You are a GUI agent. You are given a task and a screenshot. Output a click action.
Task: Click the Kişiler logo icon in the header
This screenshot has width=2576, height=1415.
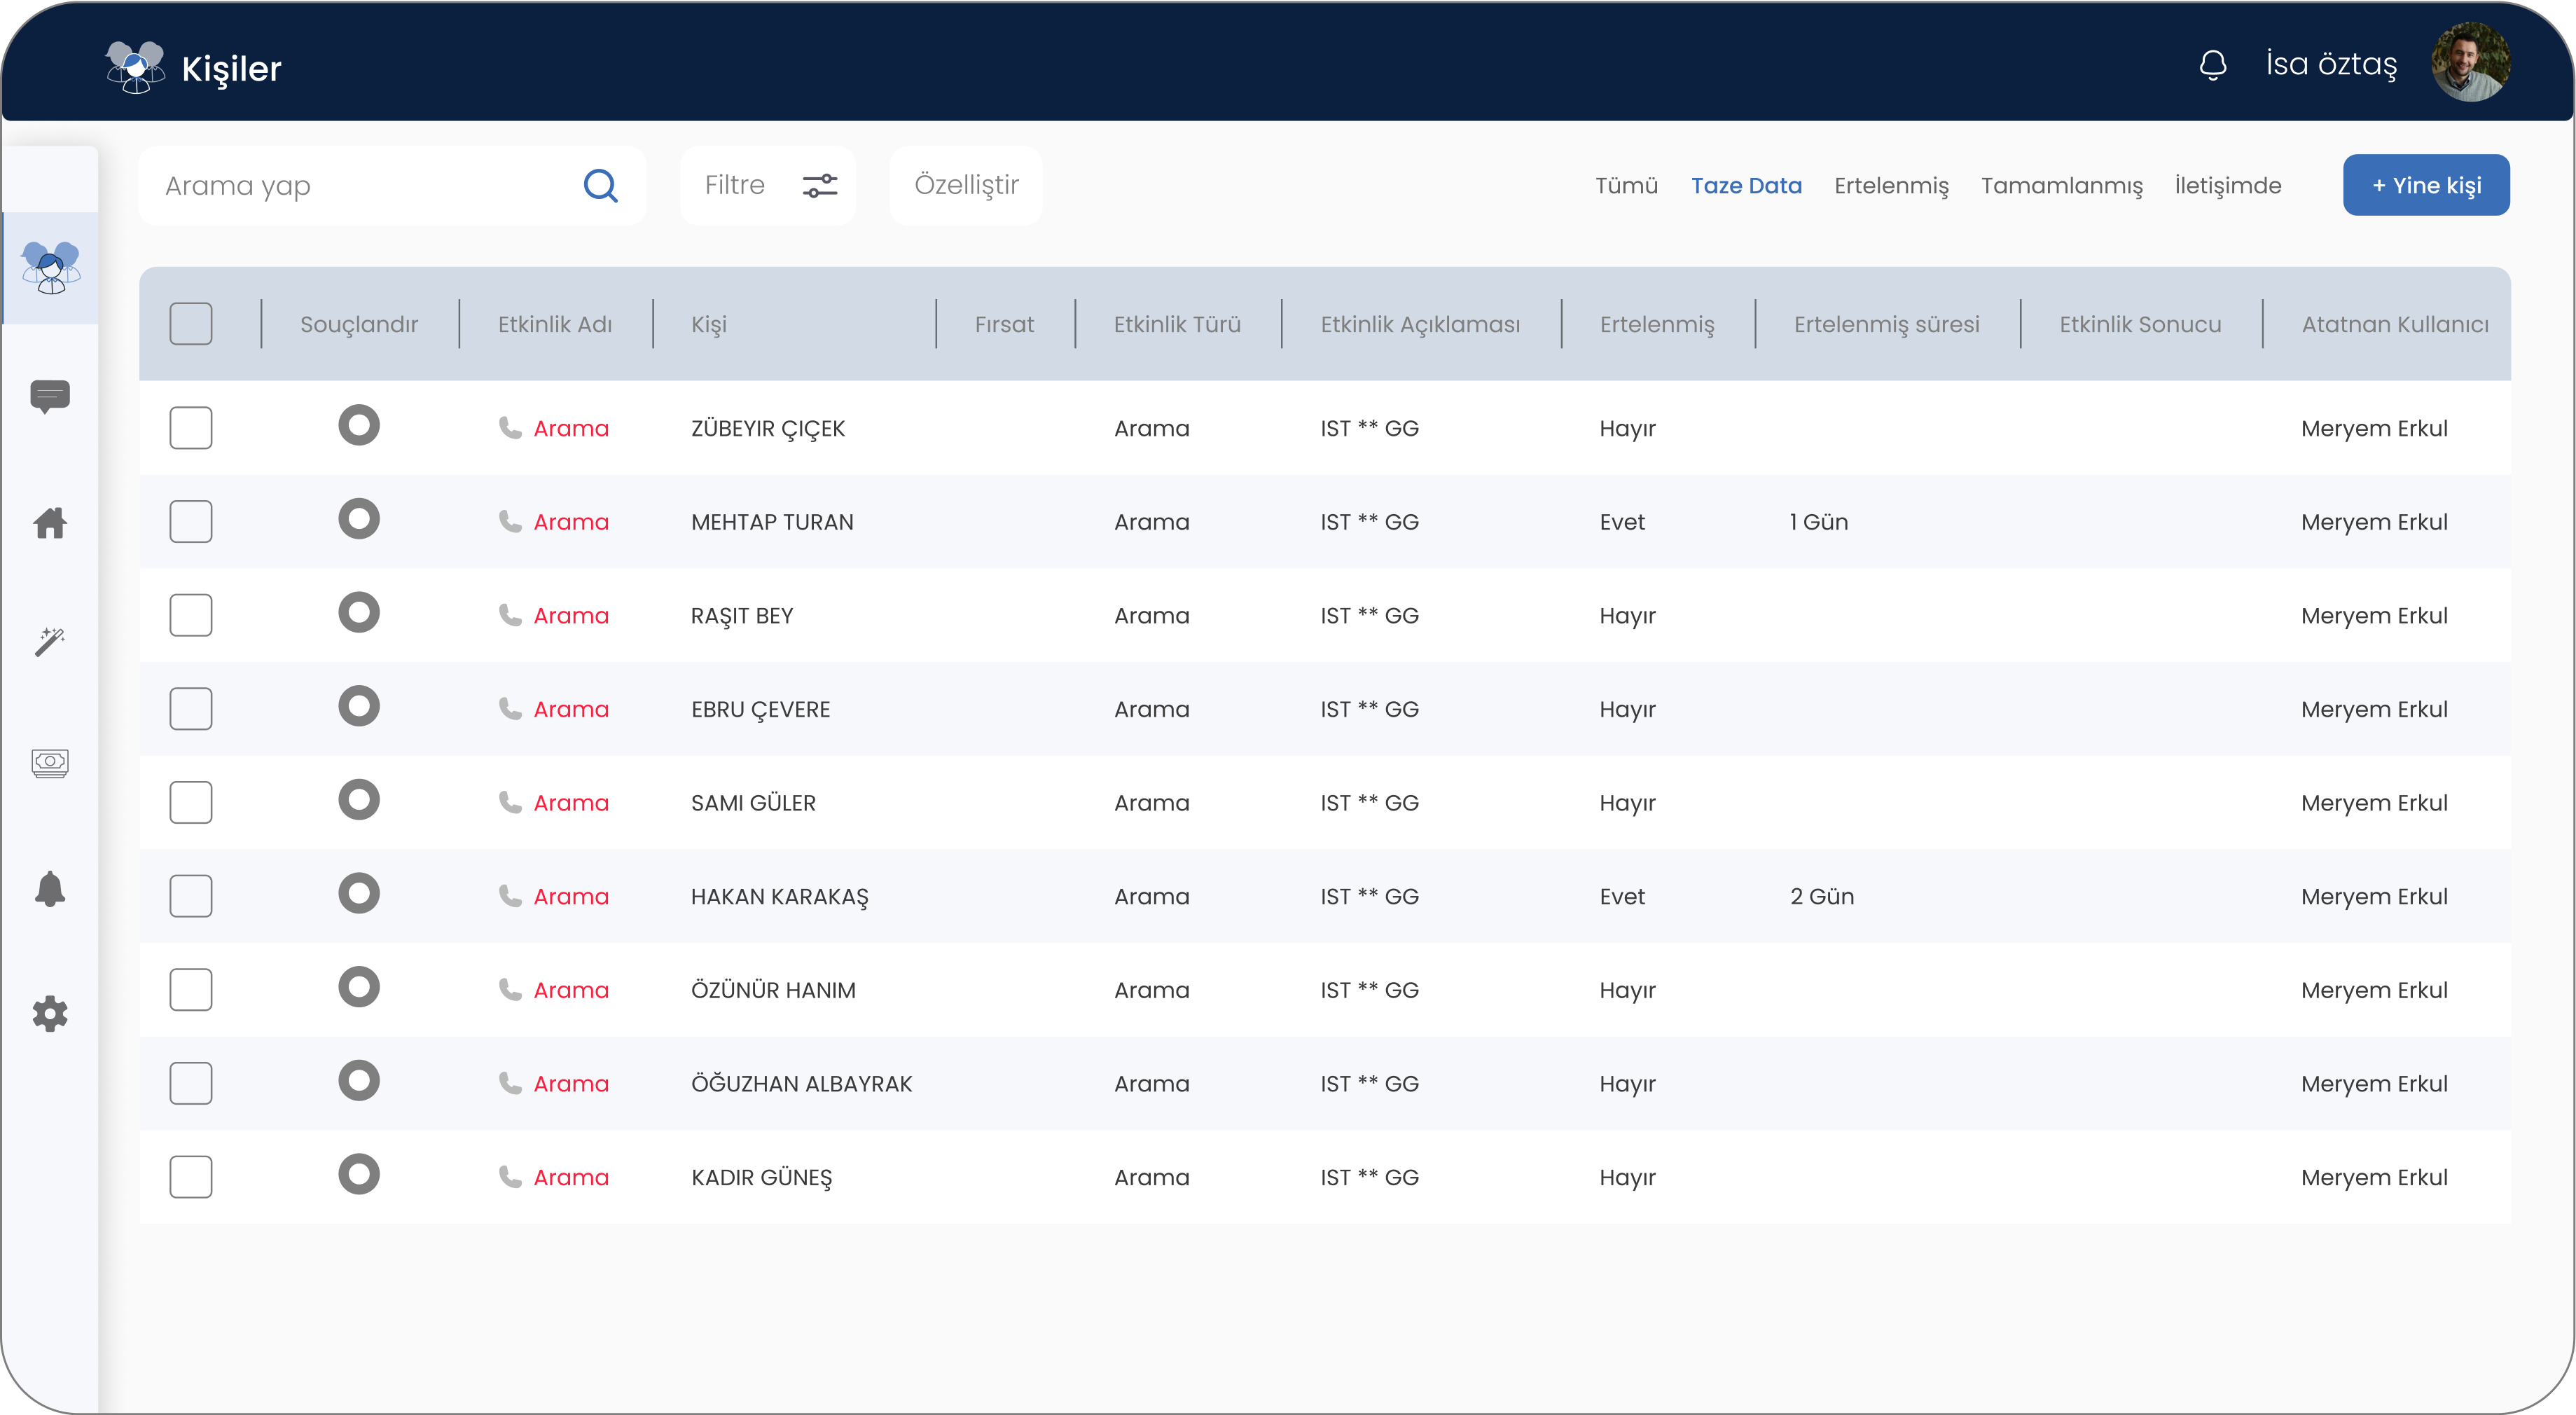tap(135, 67)
